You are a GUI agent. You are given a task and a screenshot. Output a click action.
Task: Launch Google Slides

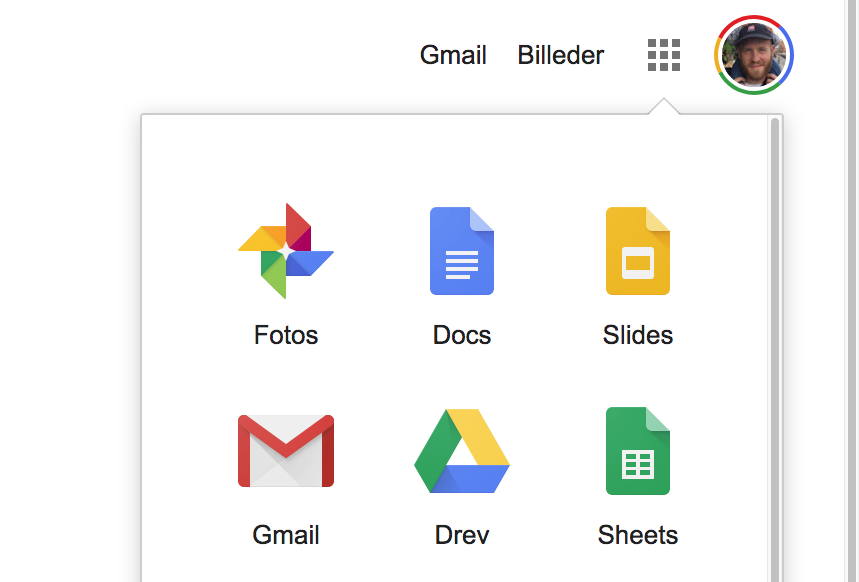[x=638, y=250]
